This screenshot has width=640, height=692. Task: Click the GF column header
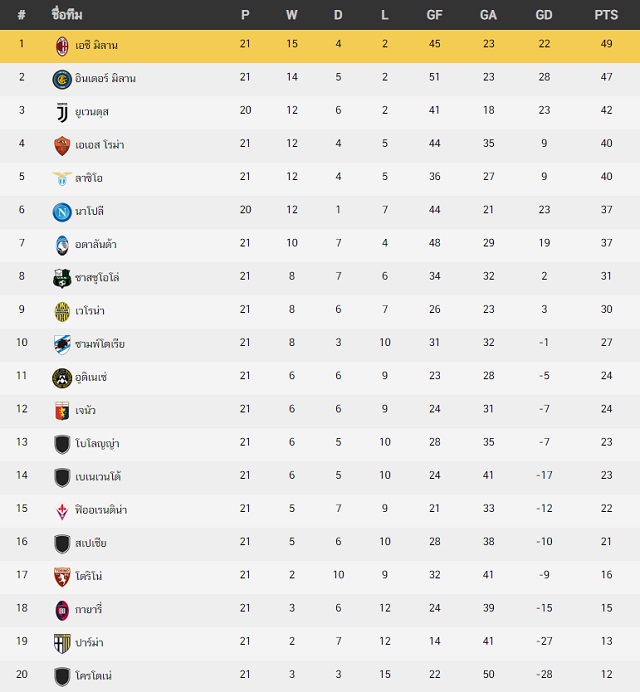tap(434, 15)
